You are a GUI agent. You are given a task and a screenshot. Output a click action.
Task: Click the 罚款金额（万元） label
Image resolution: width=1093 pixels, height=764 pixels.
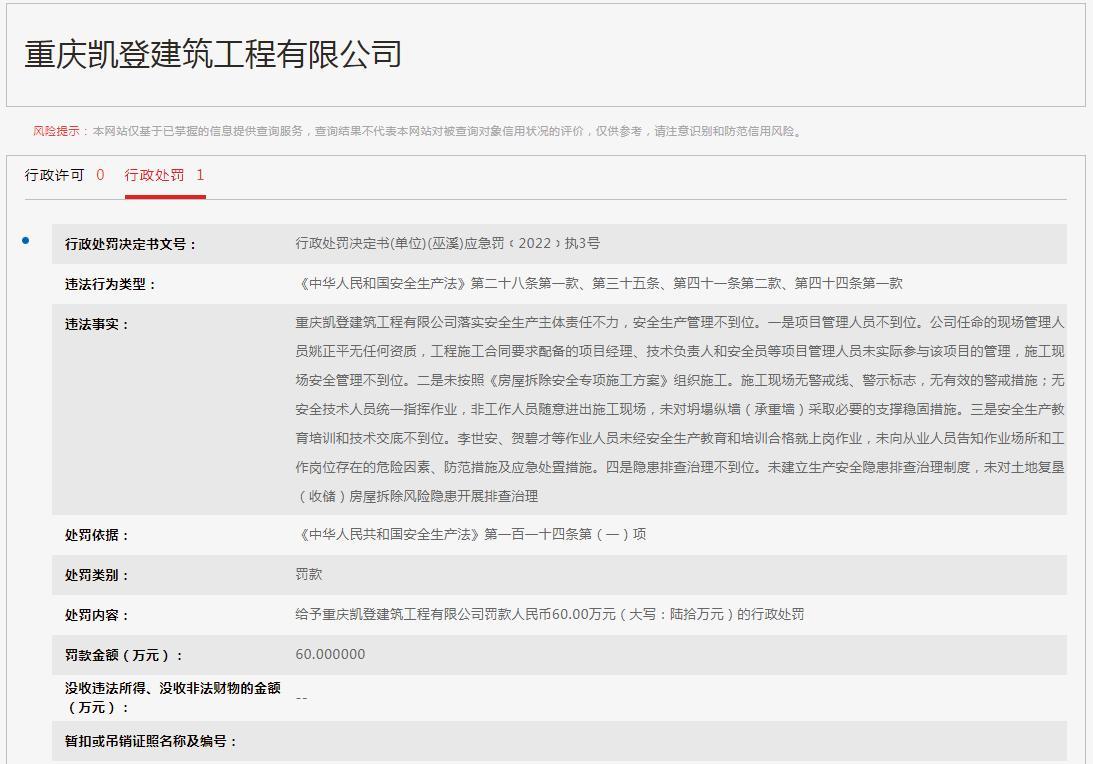pos(123,655)
